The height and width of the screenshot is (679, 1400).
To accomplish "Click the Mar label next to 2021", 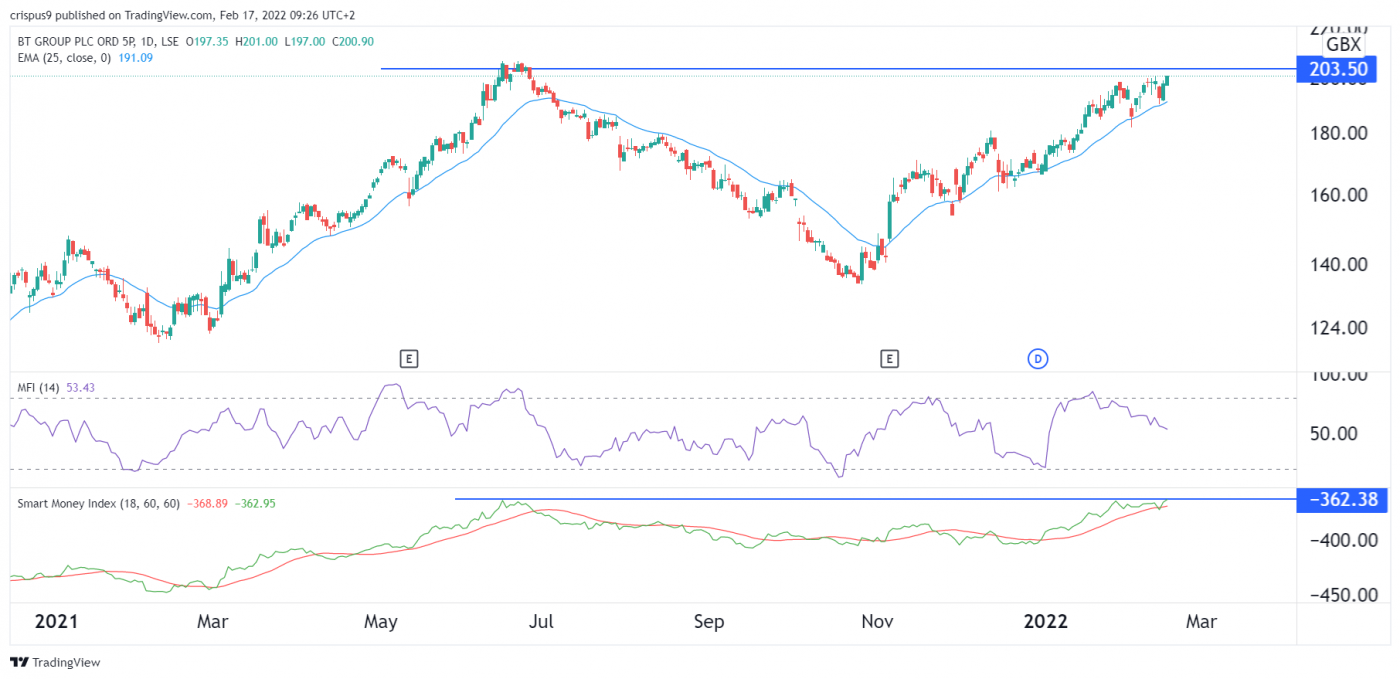I will point(212,622).
